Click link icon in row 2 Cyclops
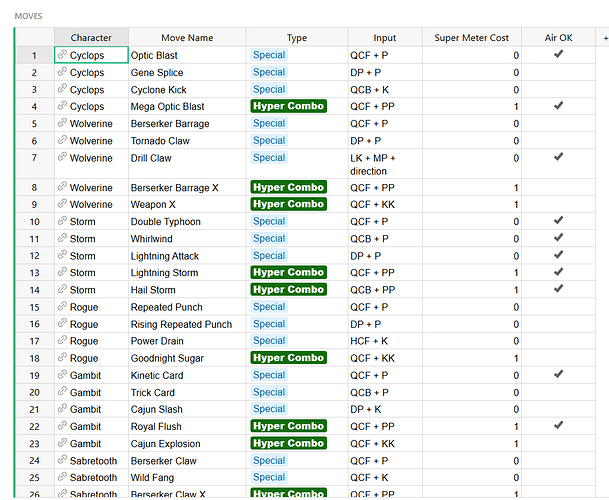 point(62,72)
